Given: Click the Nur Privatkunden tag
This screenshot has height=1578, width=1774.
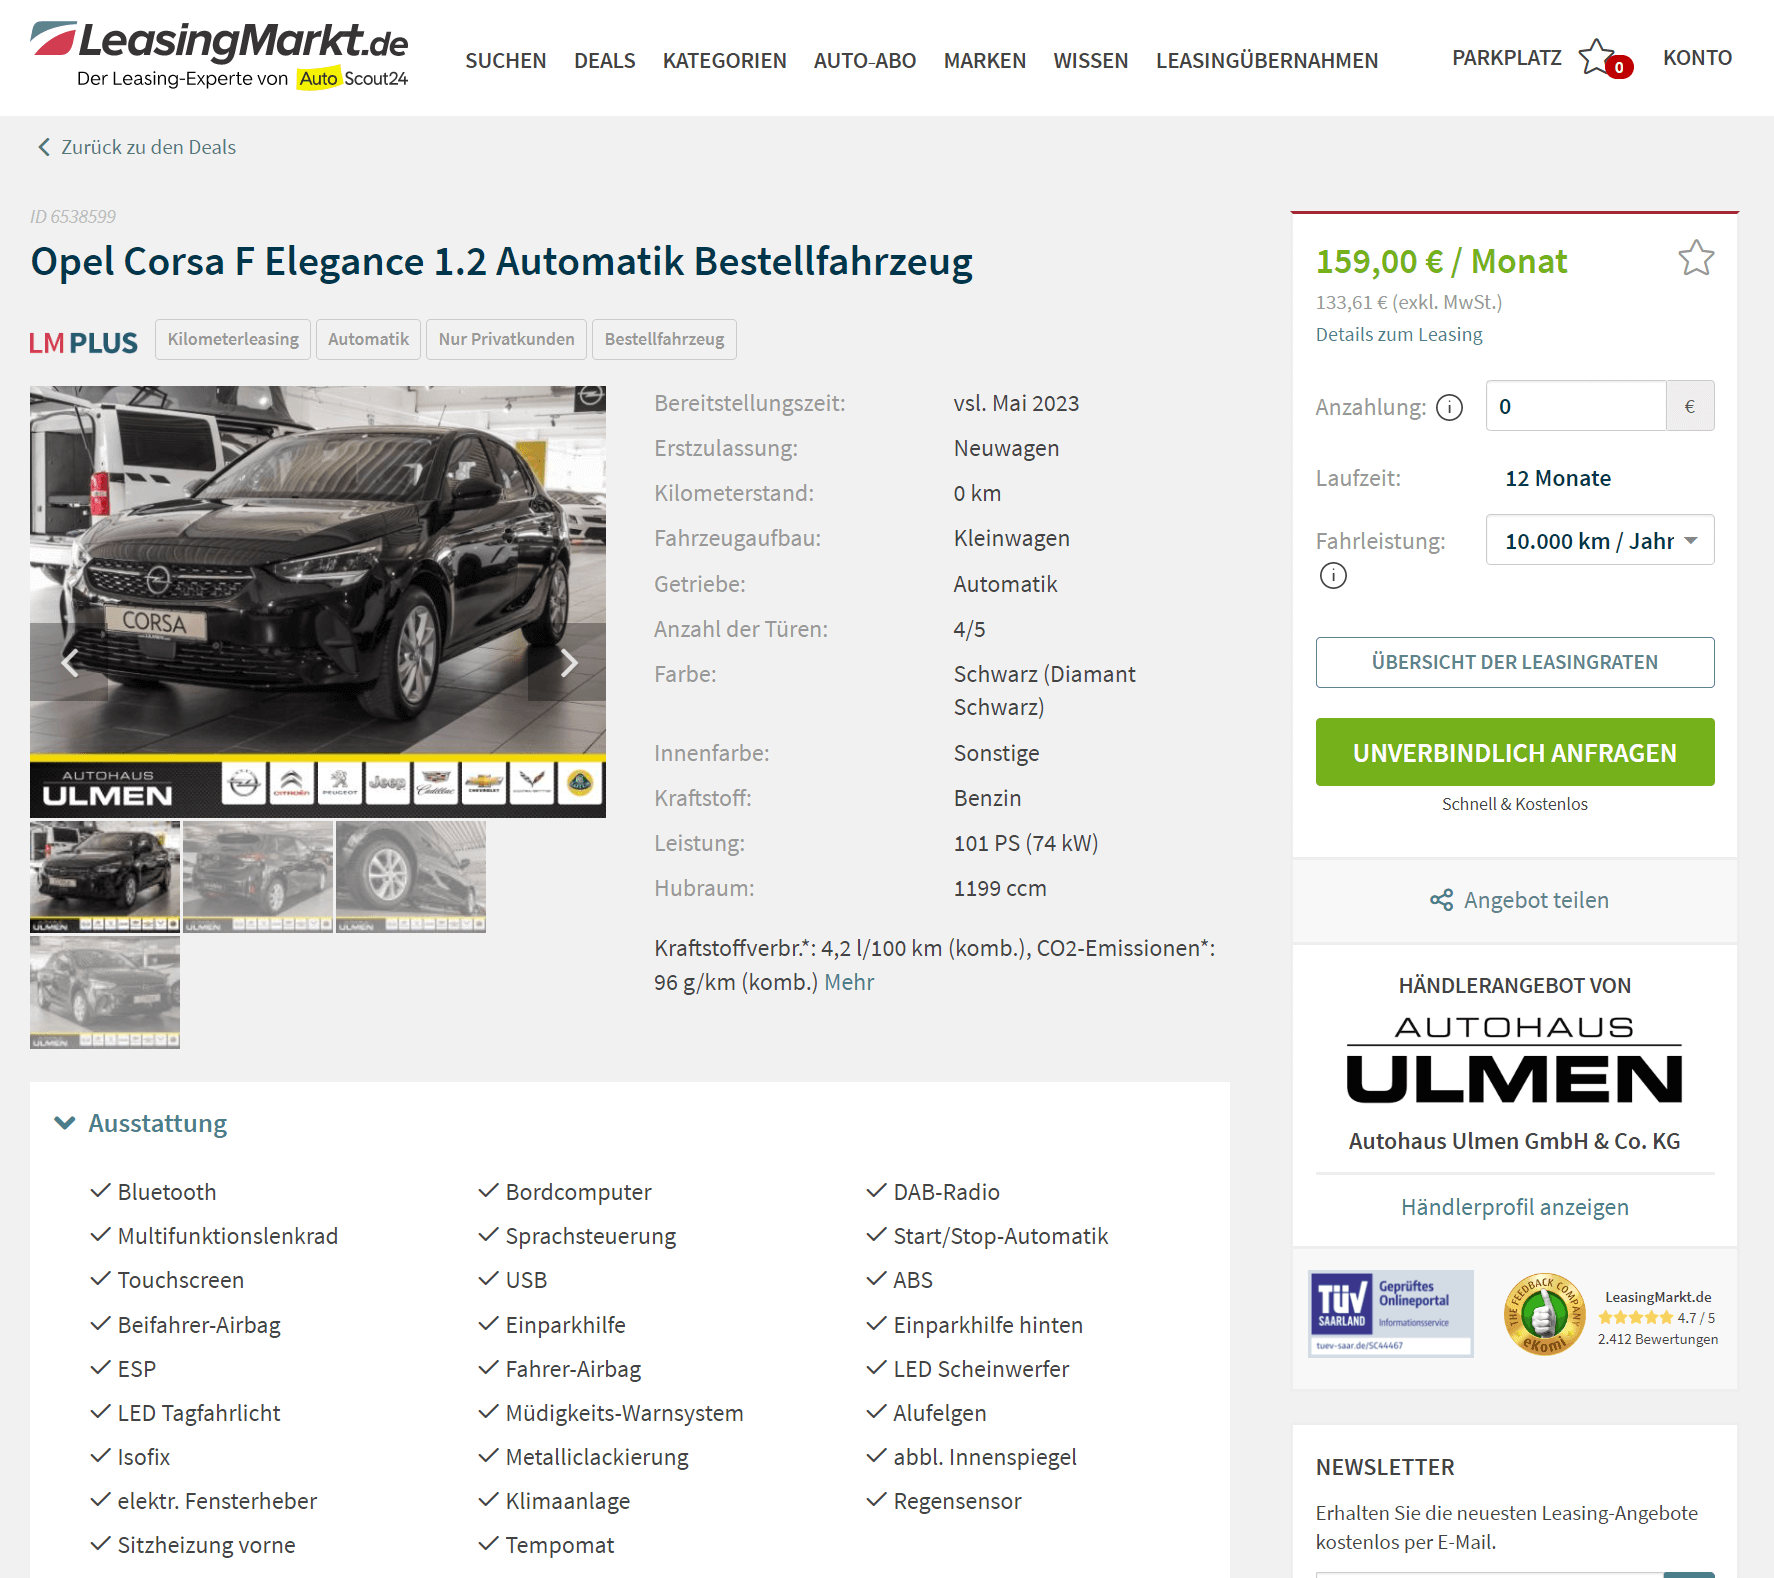Looking at the screenshot, I should pos(506,339).
